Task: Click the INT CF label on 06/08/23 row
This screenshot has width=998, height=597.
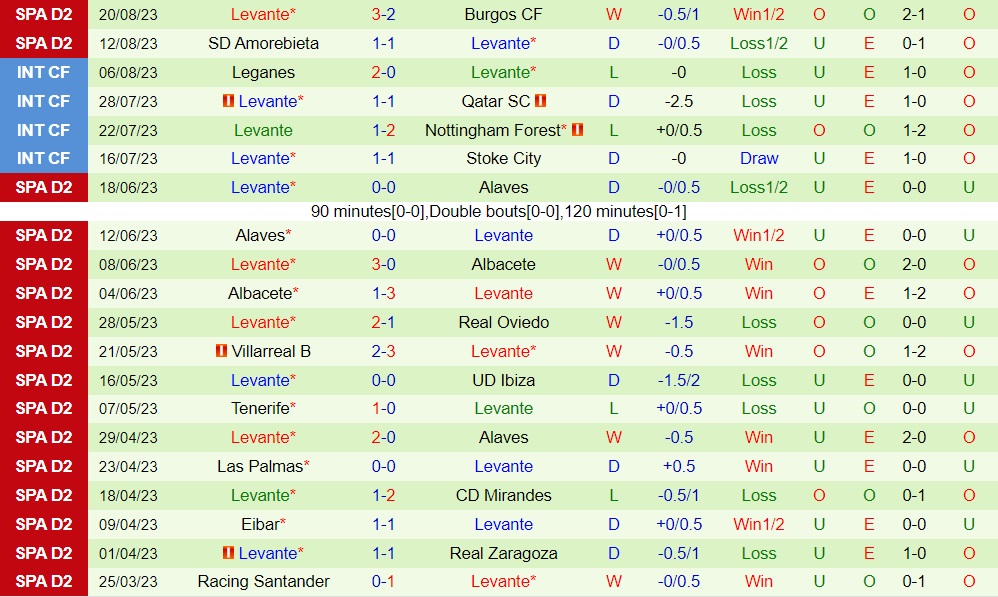Action: click(44, 72)
